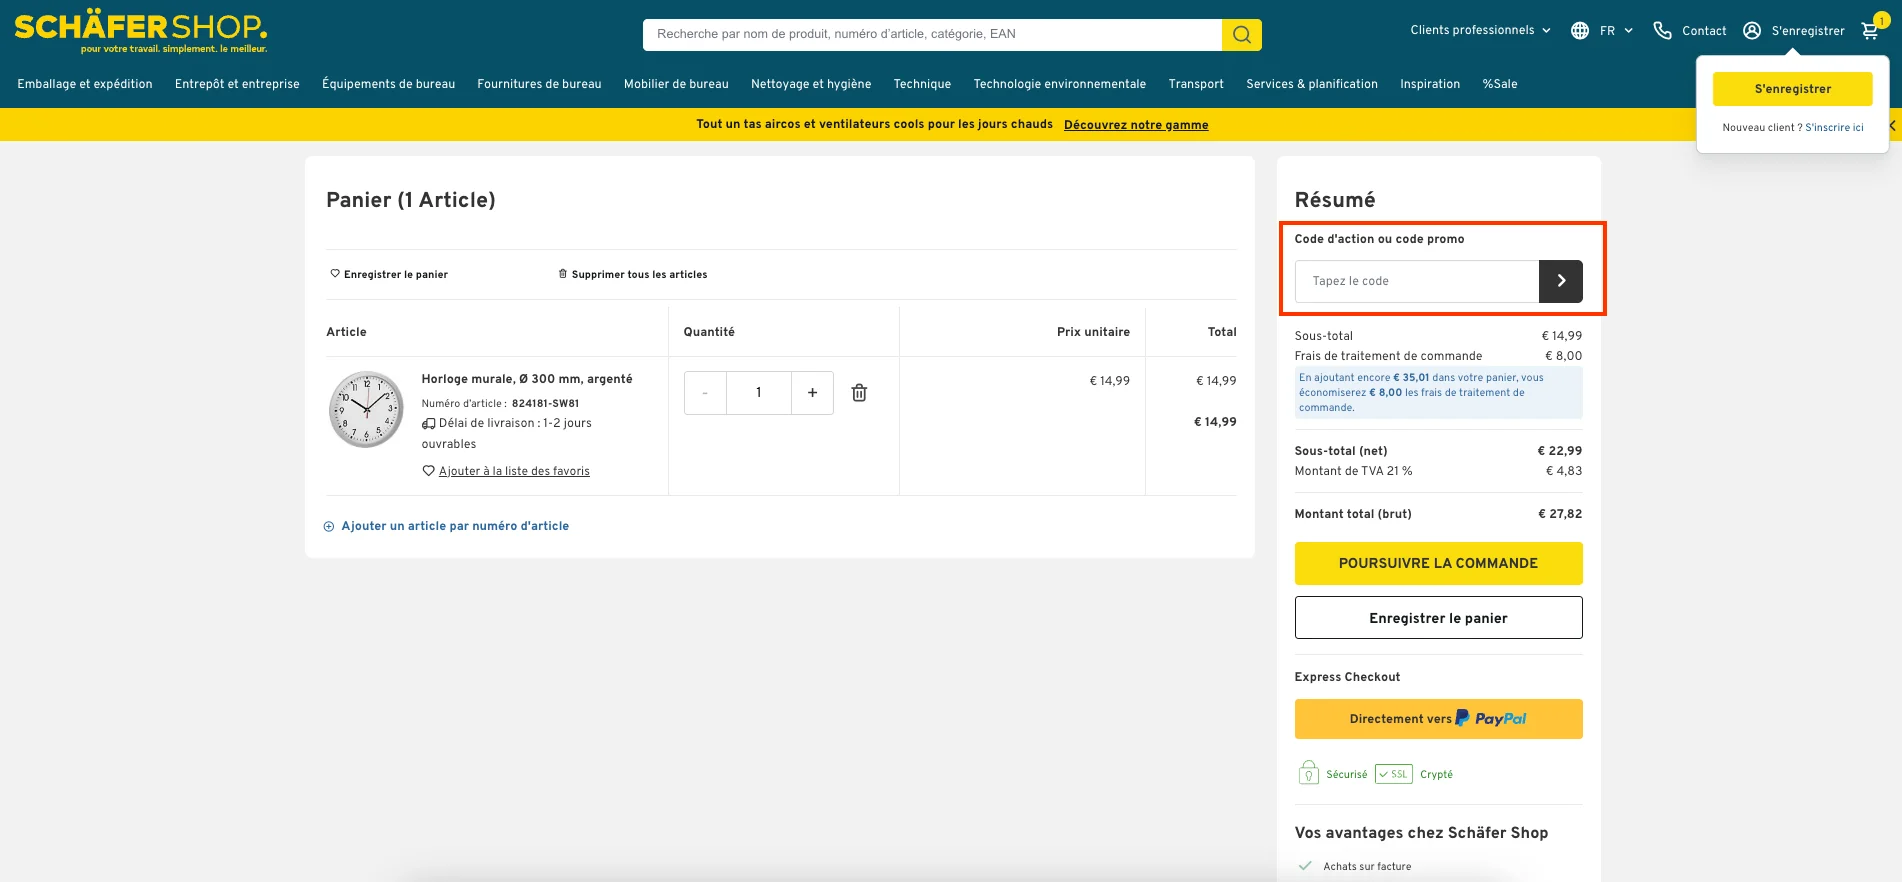Viewport: 1902px width, 882px height.
Task: Click POURSUIVRE LA COMMANDE button
Action: [x=1438, y=563]
